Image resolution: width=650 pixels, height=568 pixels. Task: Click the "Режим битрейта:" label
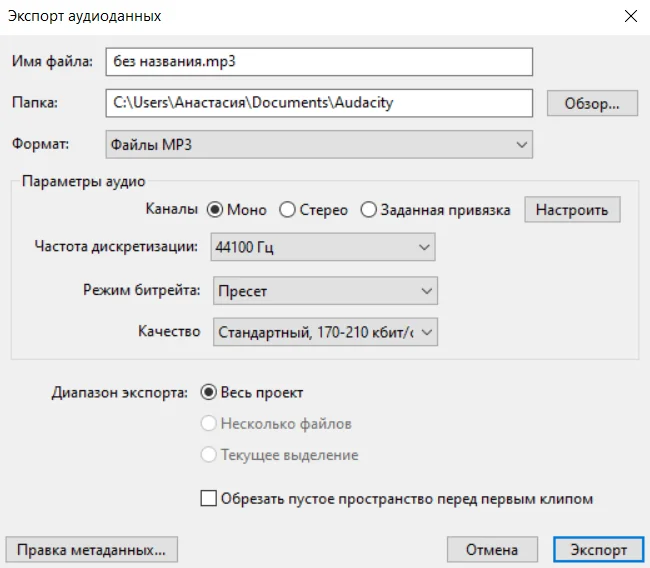(142, 290)
